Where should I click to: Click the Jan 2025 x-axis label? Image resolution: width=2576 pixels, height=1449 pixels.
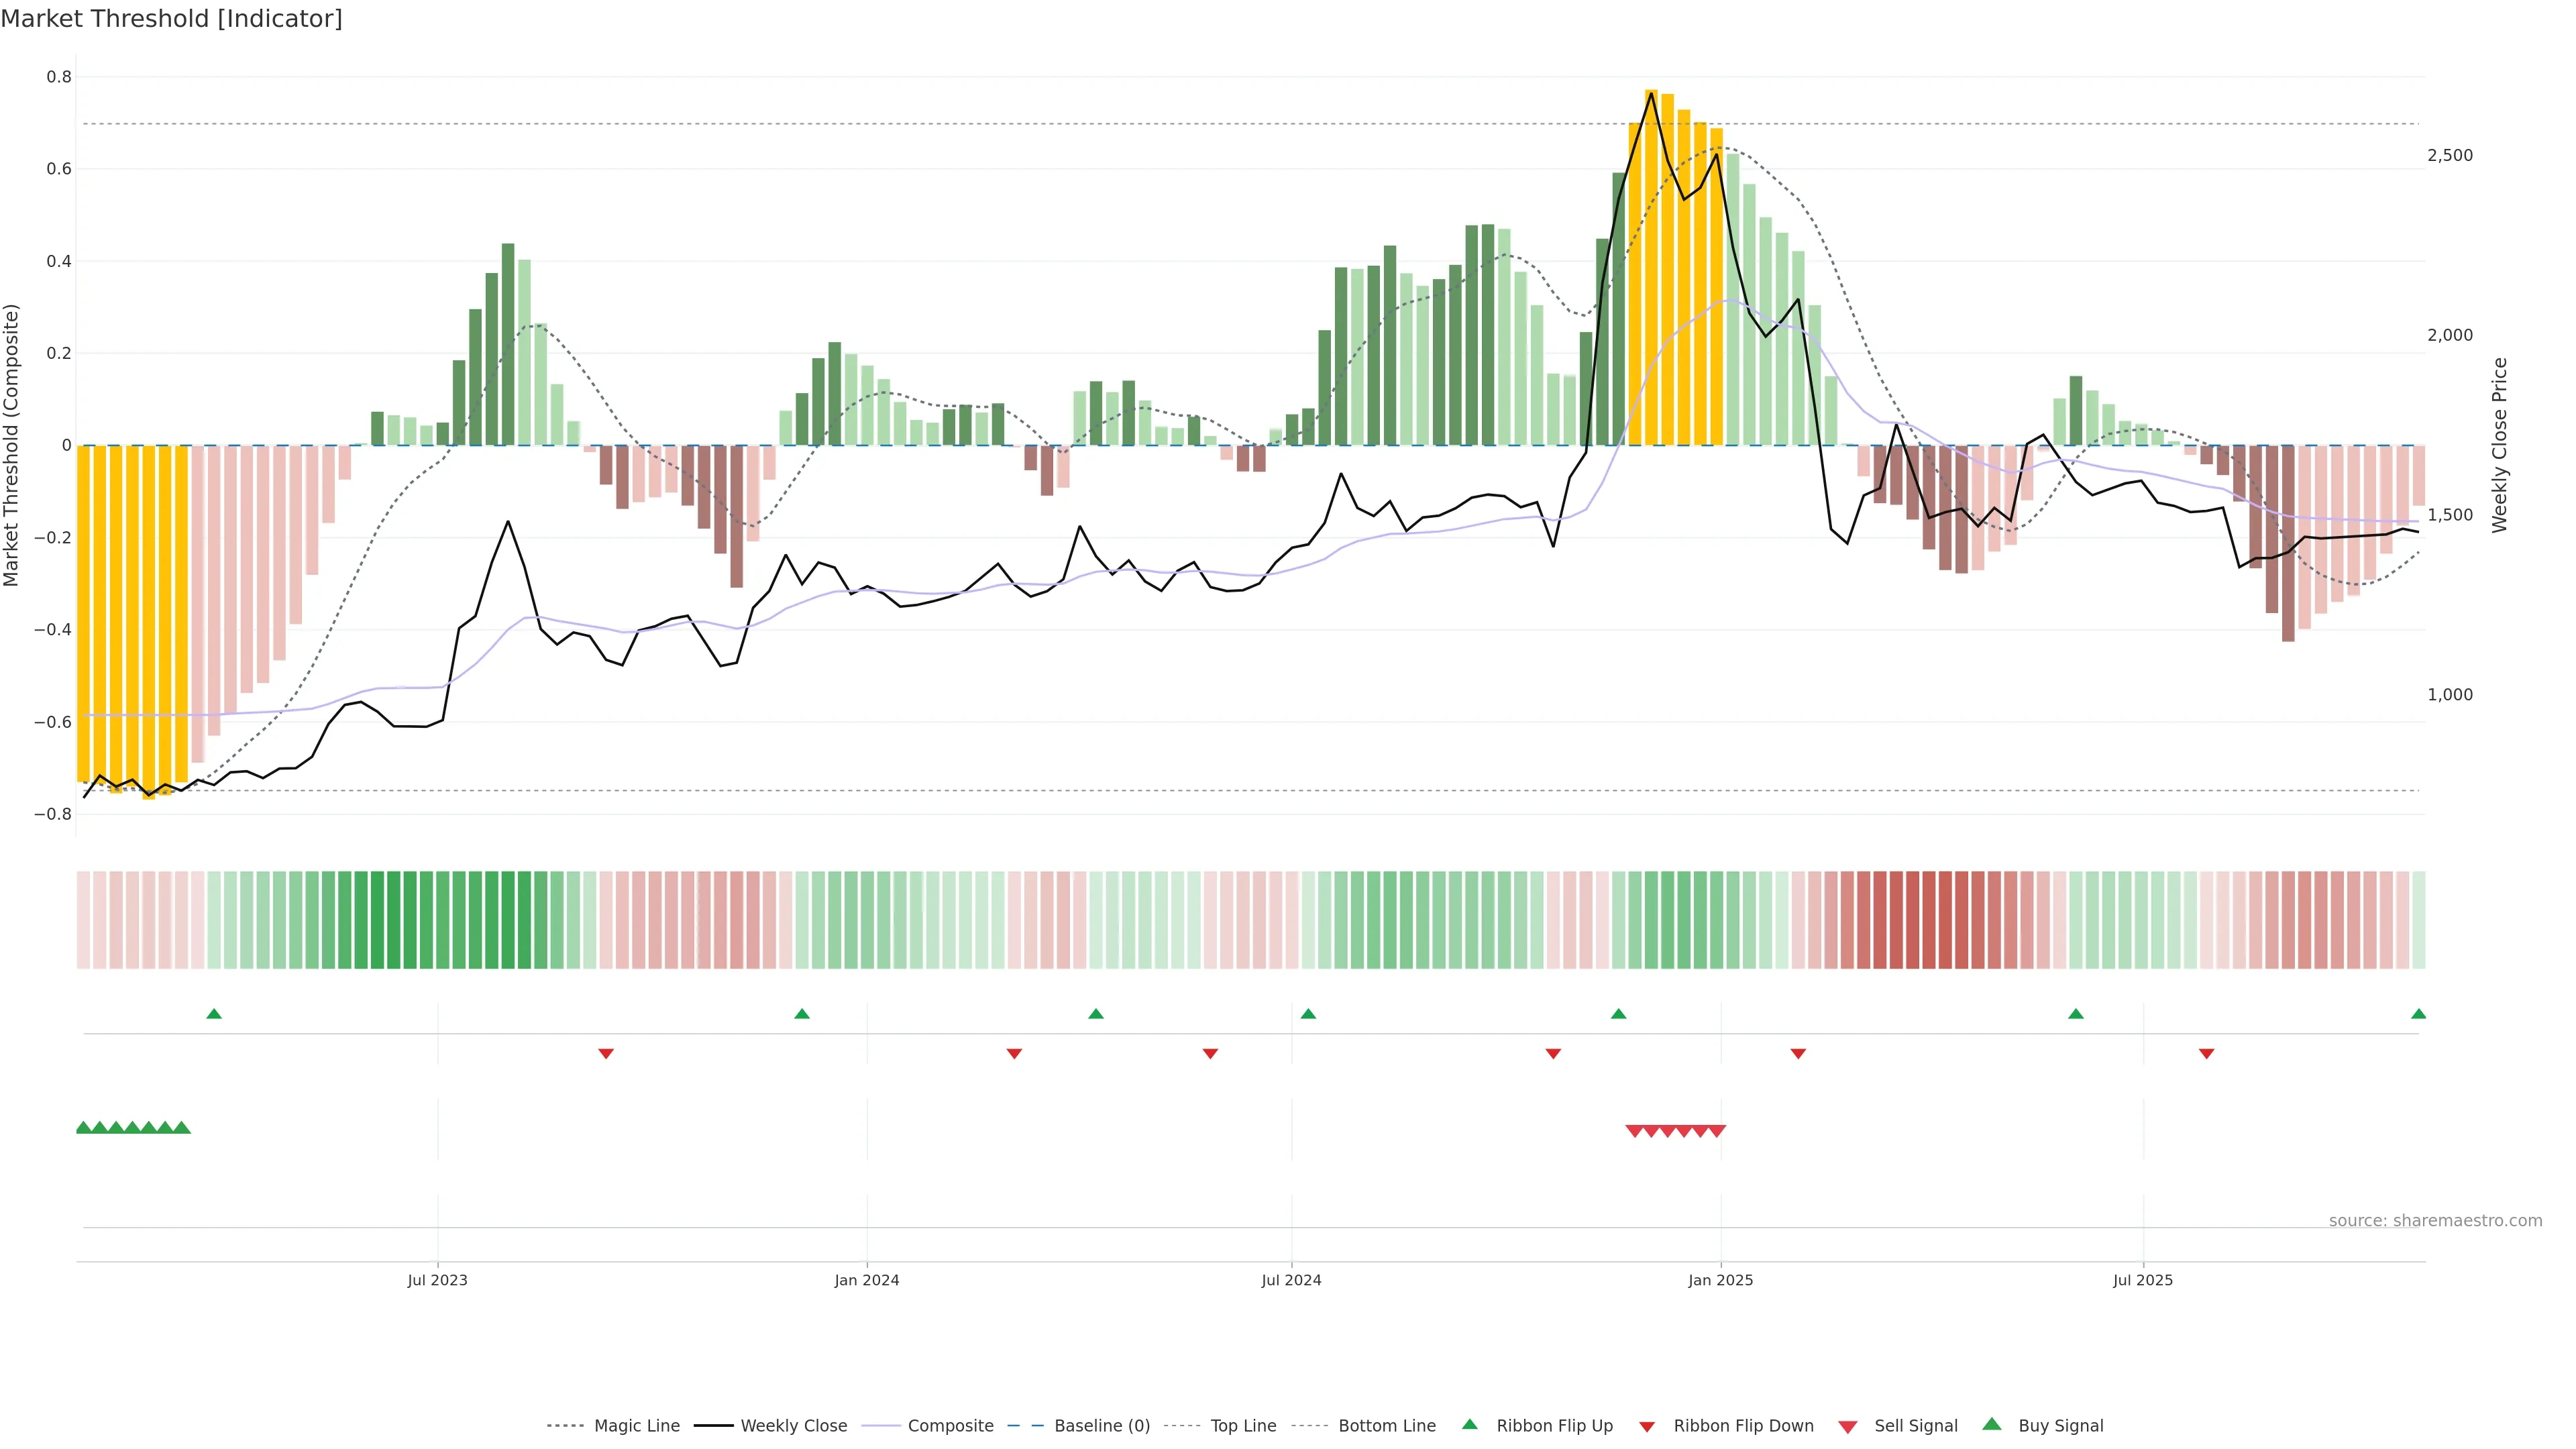tap(1720, 1281)
